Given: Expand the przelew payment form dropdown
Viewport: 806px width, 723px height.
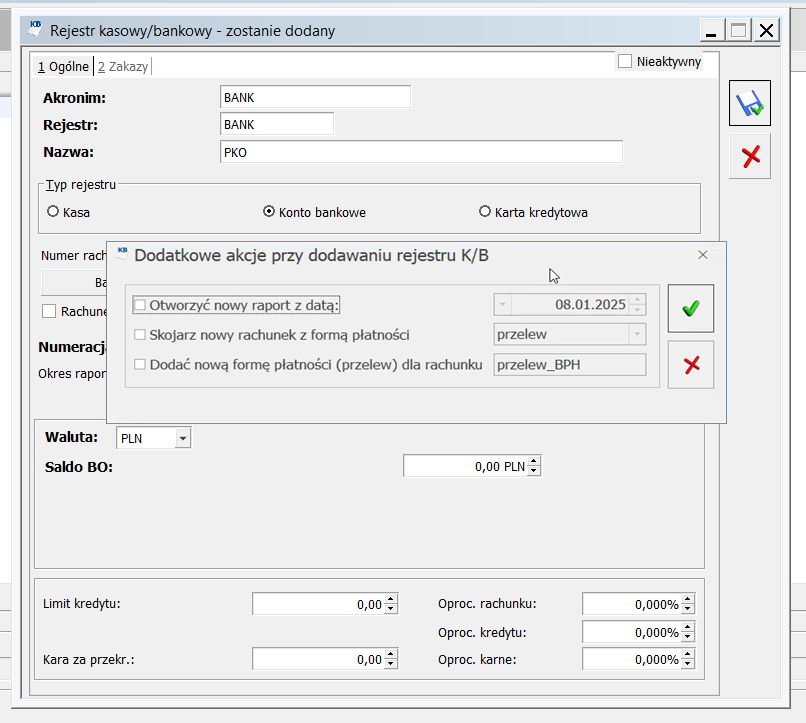Looking at the screenshot, I should [x=635, y=335].
